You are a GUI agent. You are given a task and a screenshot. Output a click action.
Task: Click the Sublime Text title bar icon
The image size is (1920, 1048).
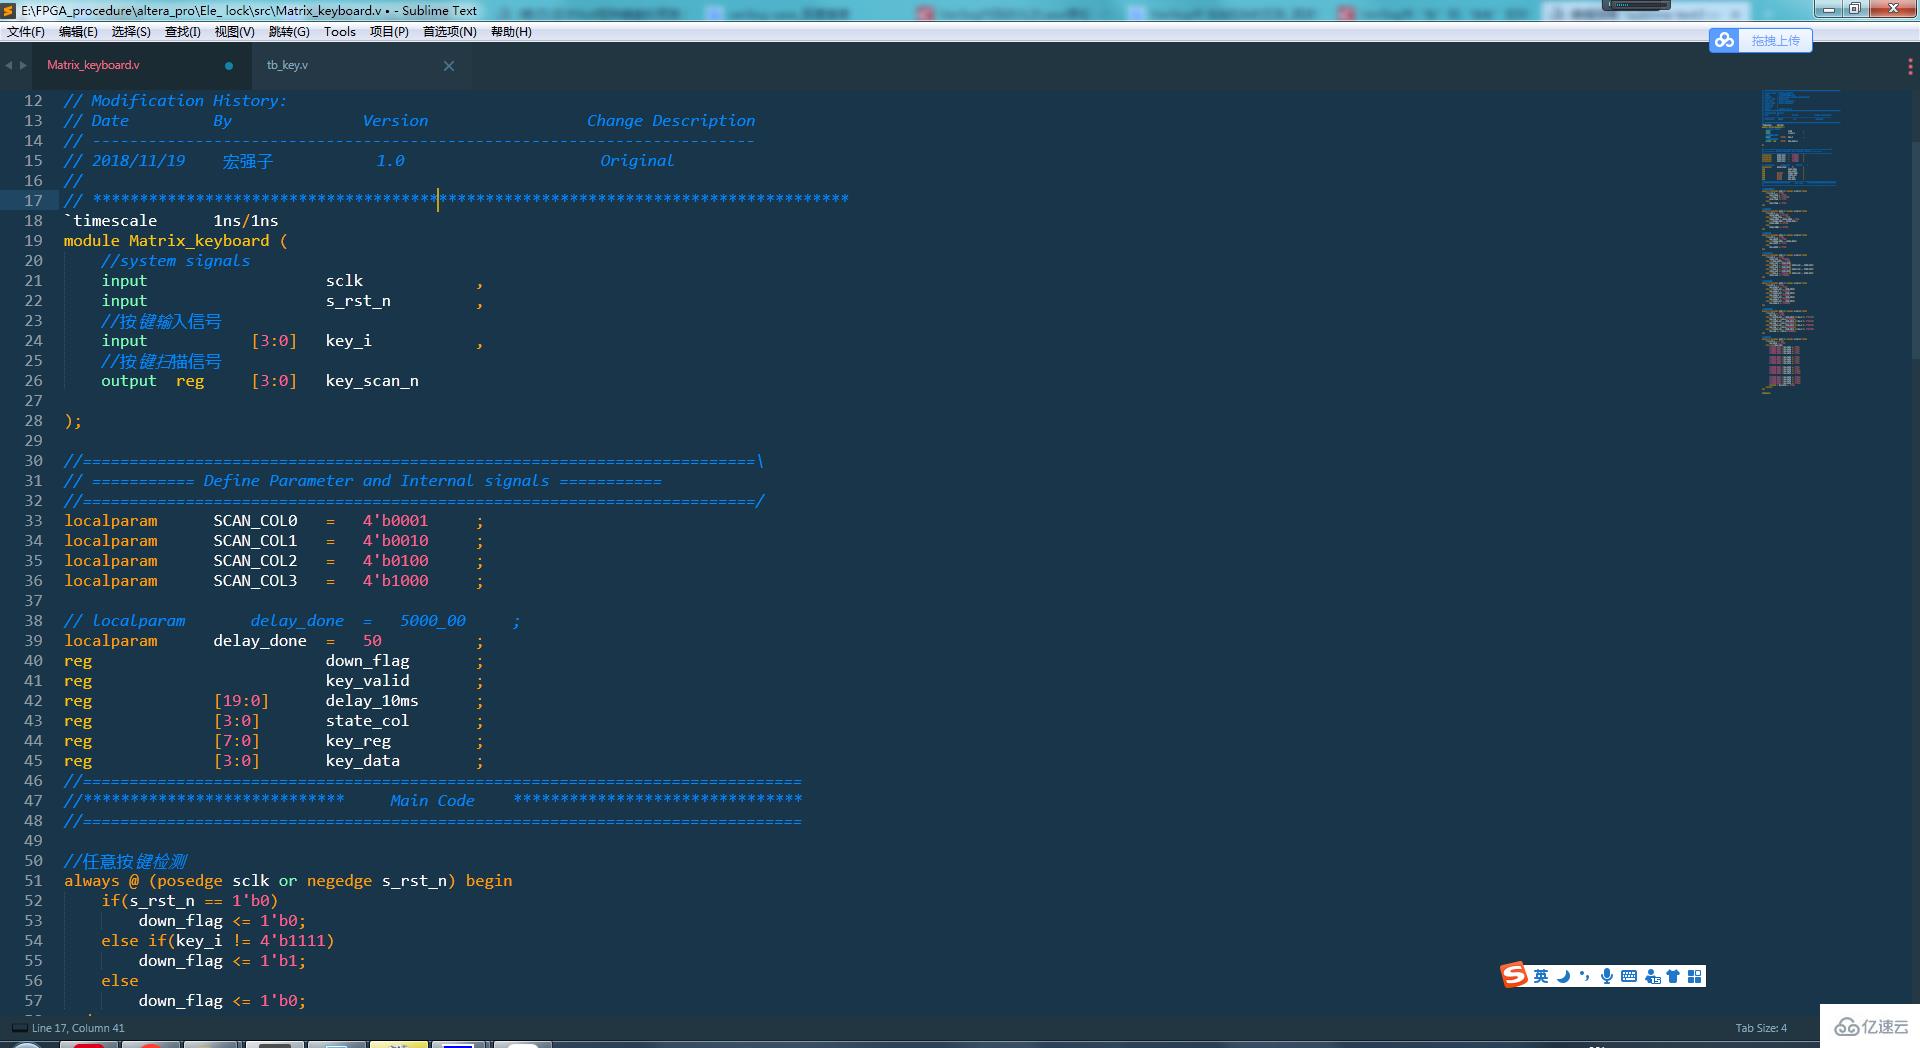[9, 10]
